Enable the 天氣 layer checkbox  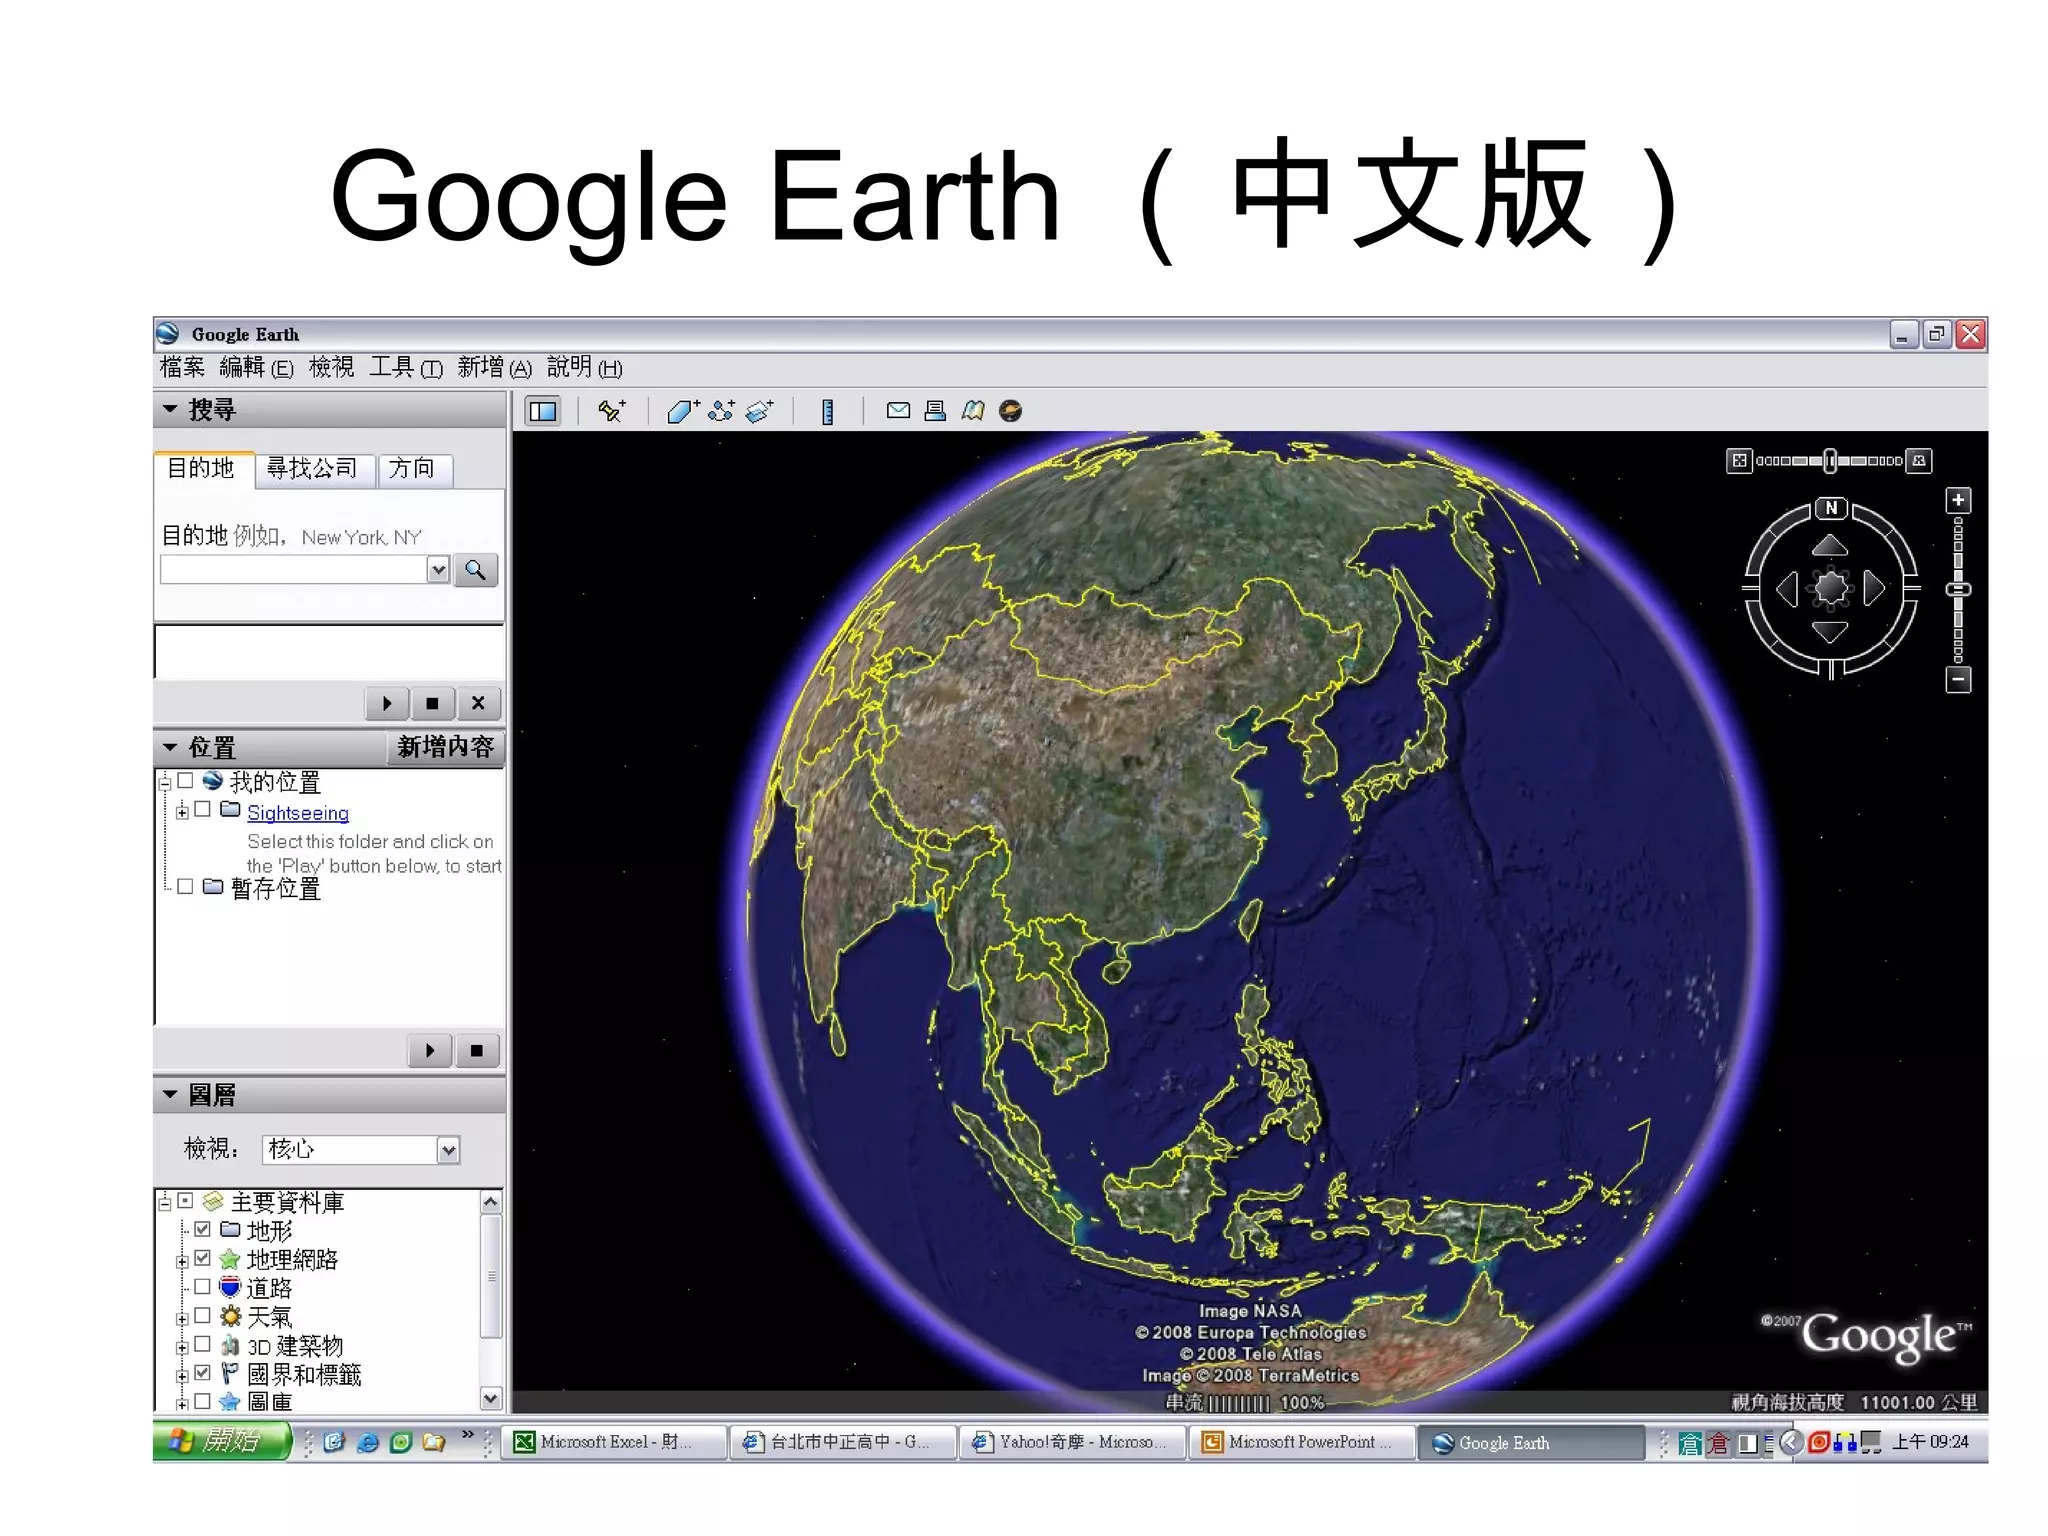pyautogui.click(x=202, y=1316)
